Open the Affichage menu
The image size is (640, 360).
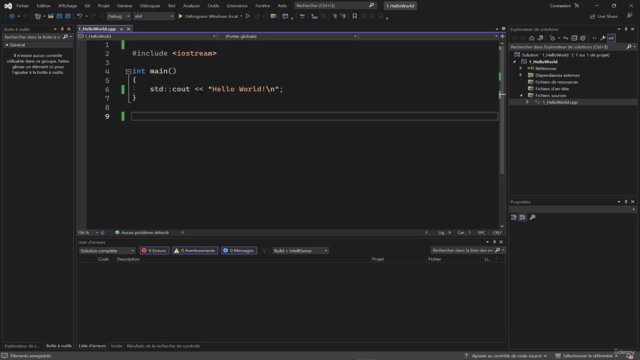(x=67, y=6)
